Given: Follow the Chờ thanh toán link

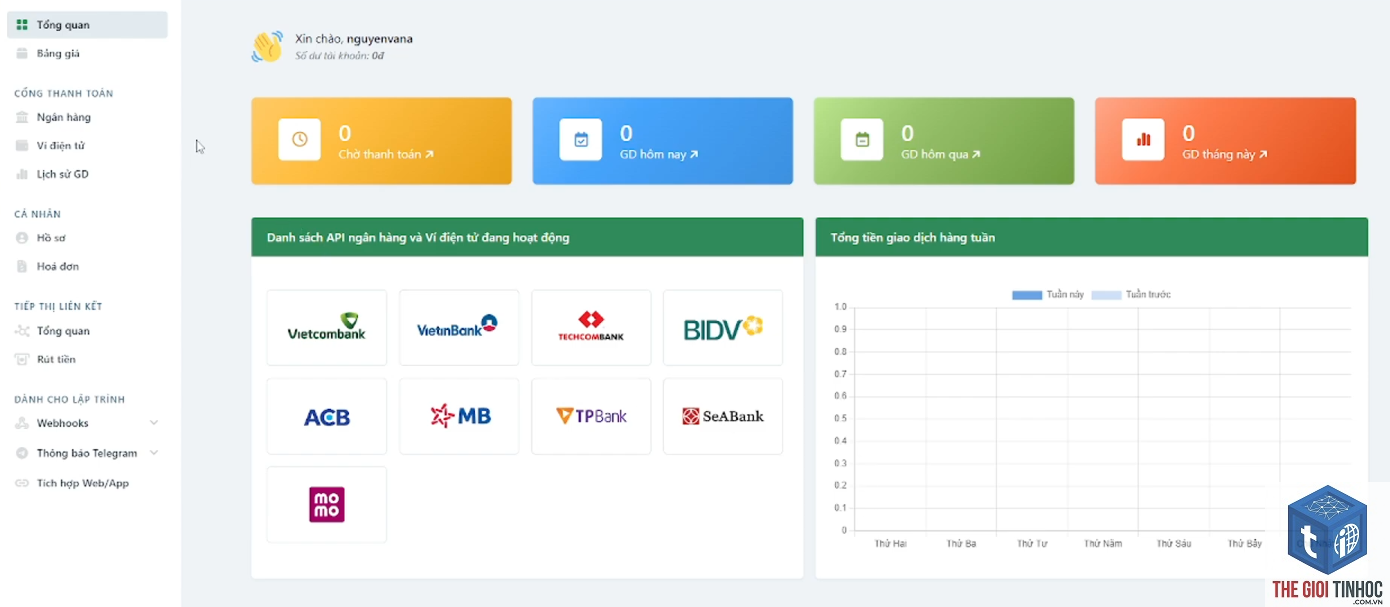Looking at the screenshot, I should pos(386,155).
